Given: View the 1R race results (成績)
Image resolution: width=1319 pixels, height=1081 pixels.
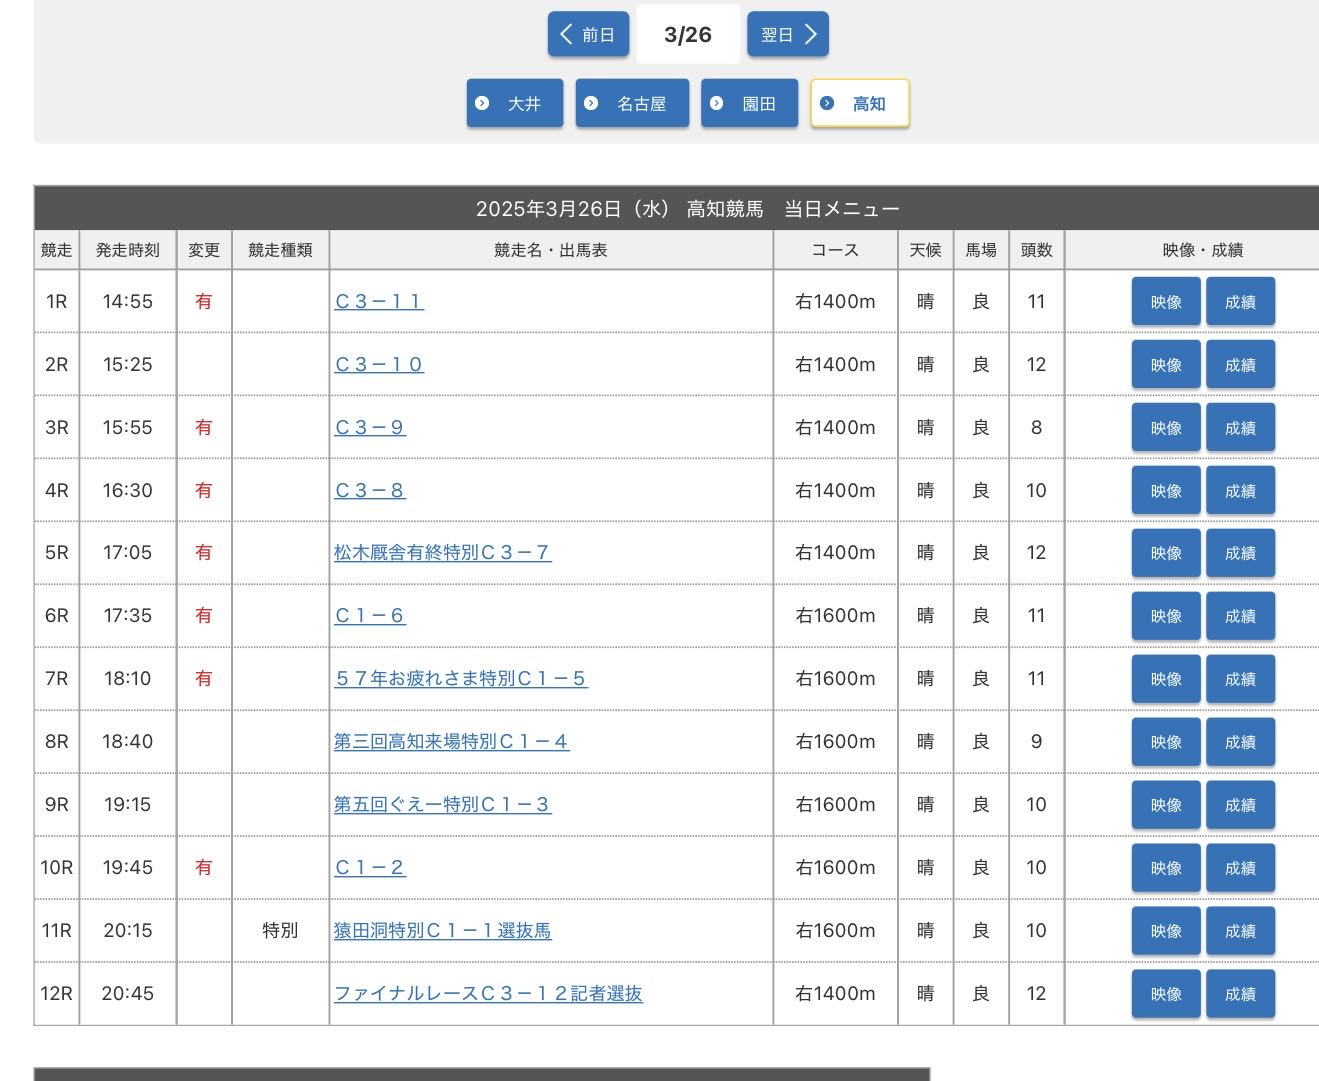Looking at the screenshot, I should coord(1240,301).
